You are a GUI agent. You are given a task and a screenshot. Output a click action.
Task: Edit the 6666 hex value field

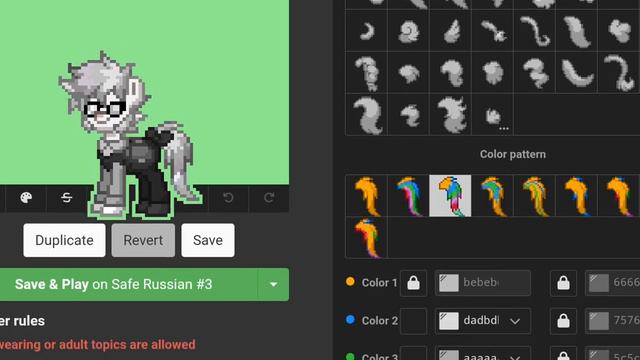(x=613, y=283)
